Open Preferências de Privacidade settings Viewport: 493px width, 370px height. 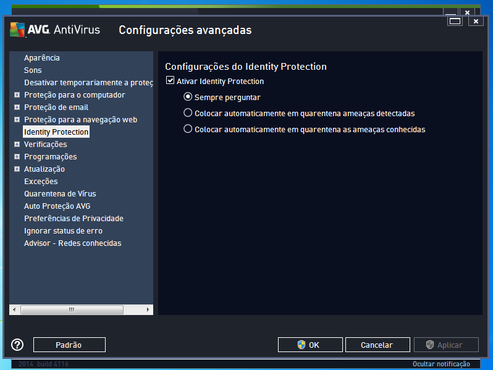[x=74, y=218]
